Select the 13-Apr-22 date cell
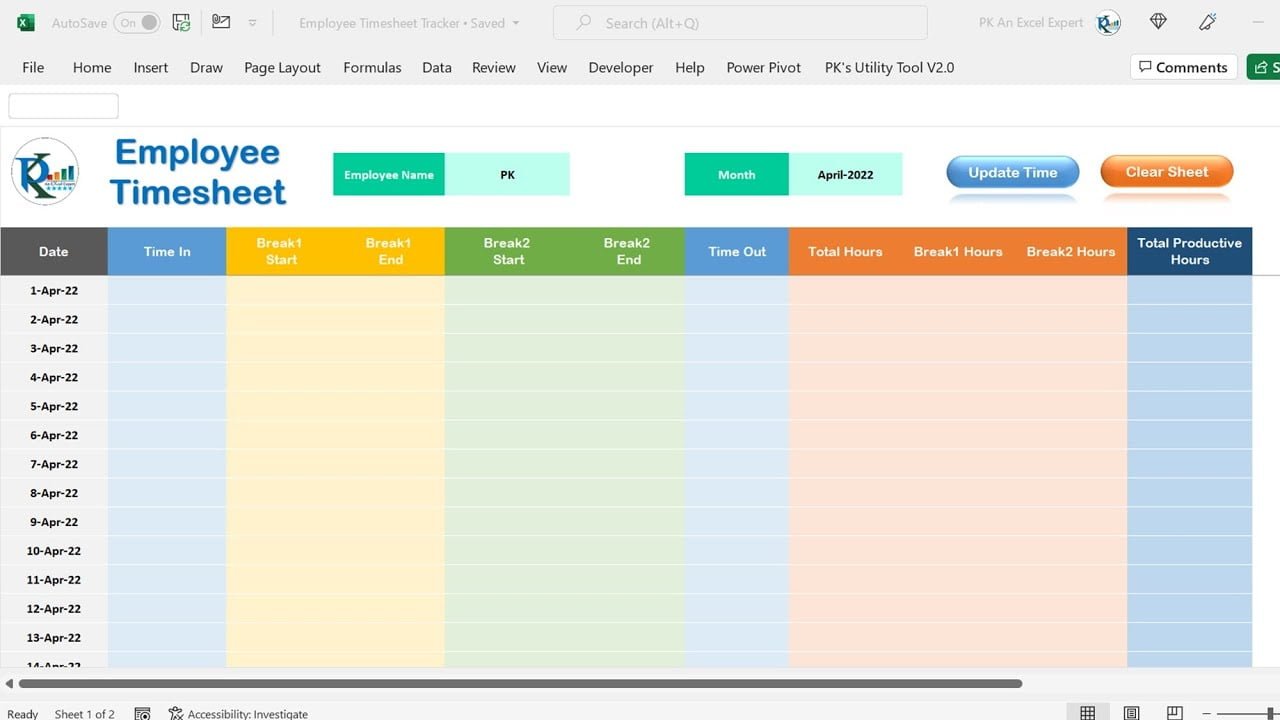 pyautogui.click(x=54, y=638)
